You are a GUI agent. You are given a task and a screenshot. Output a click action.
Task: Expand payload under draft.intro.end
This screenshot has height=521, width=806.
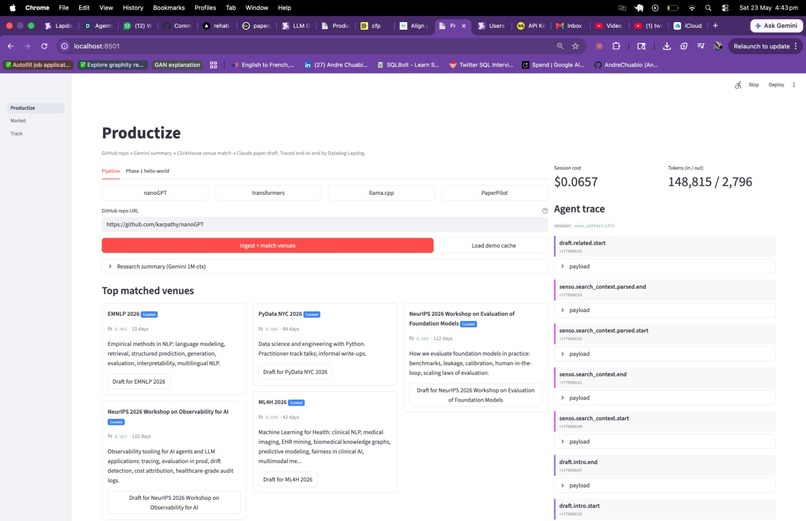click(665, 486)
